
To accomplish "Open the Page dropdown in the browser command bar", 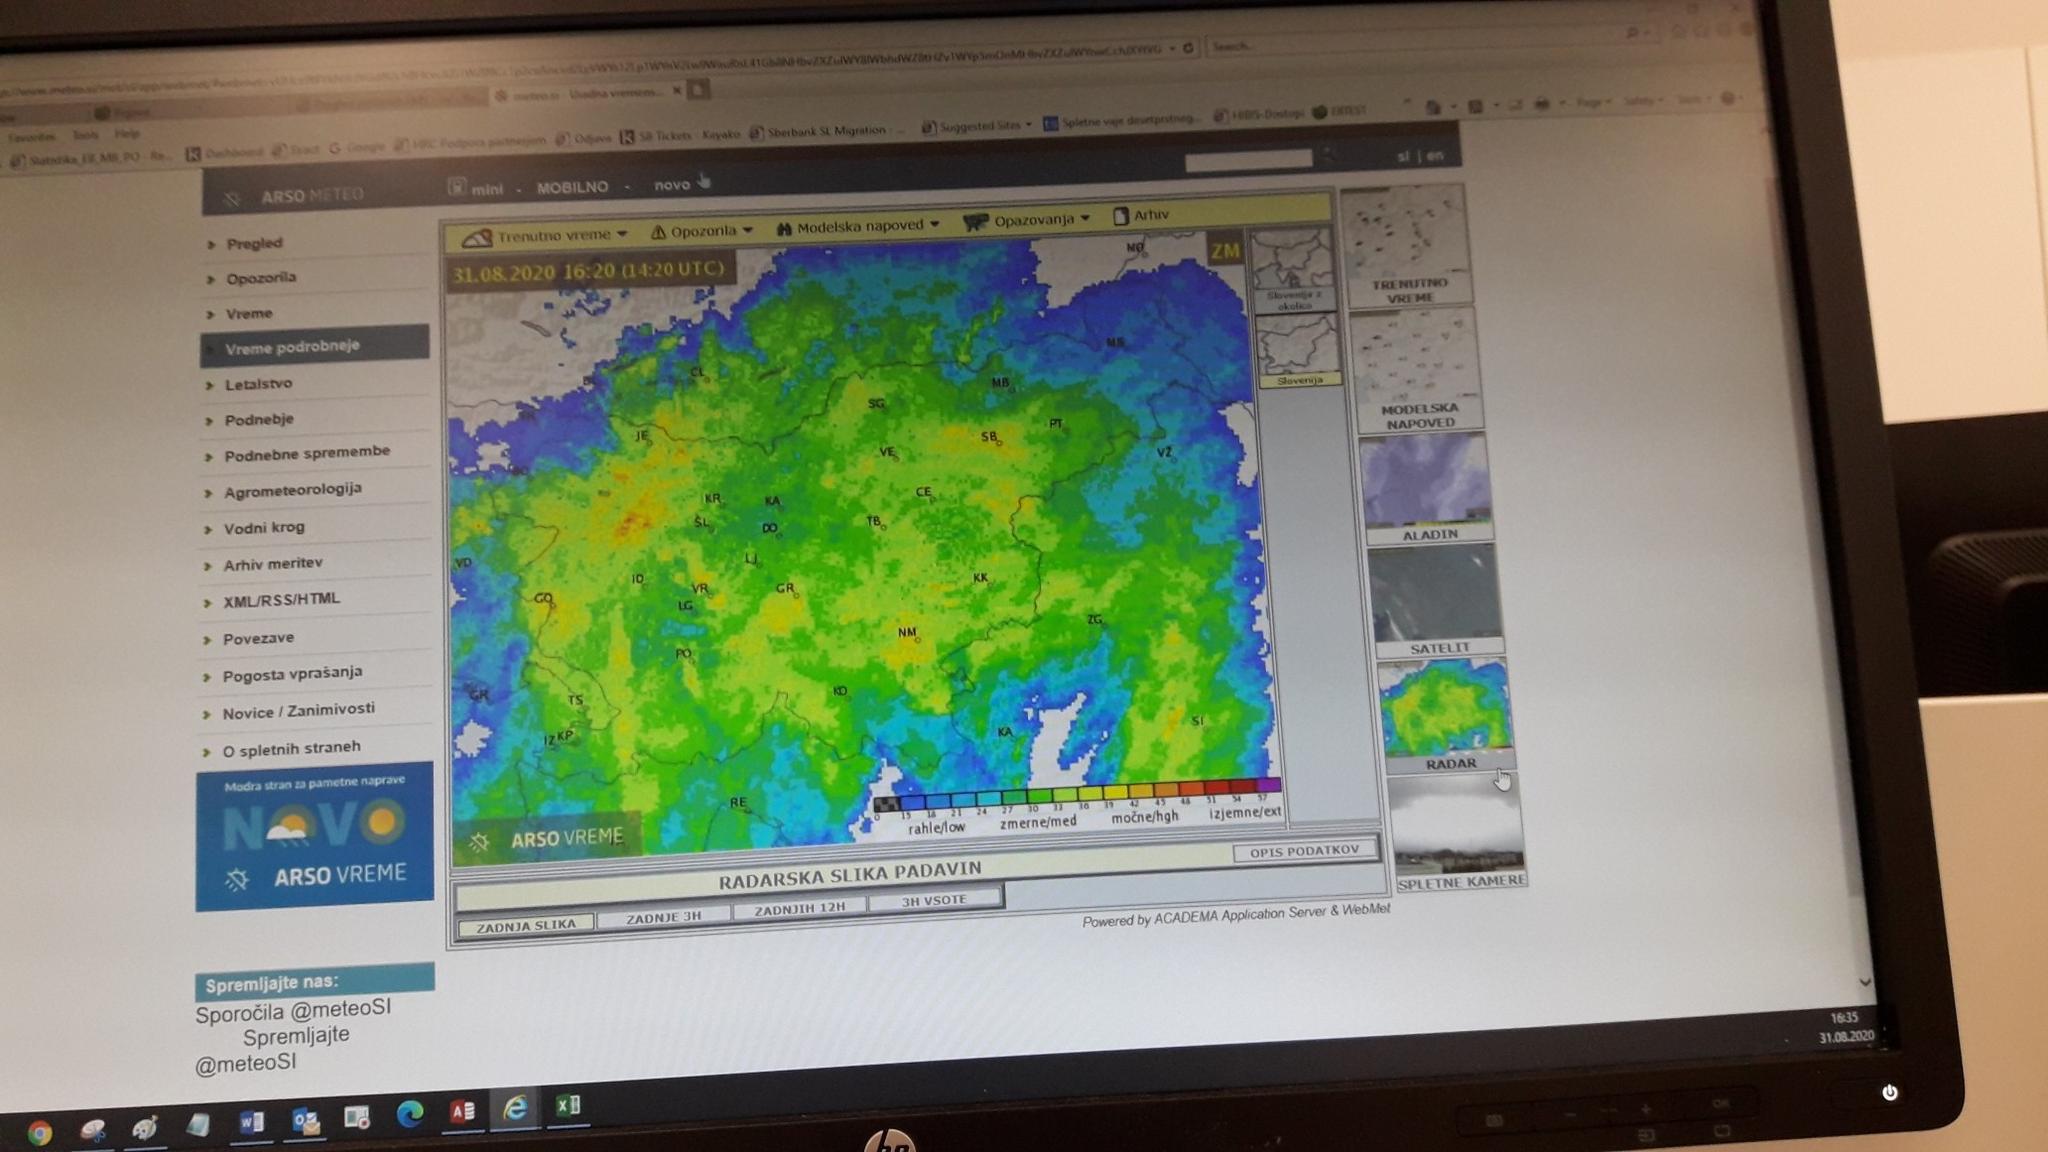I will tap(1593, 102).
